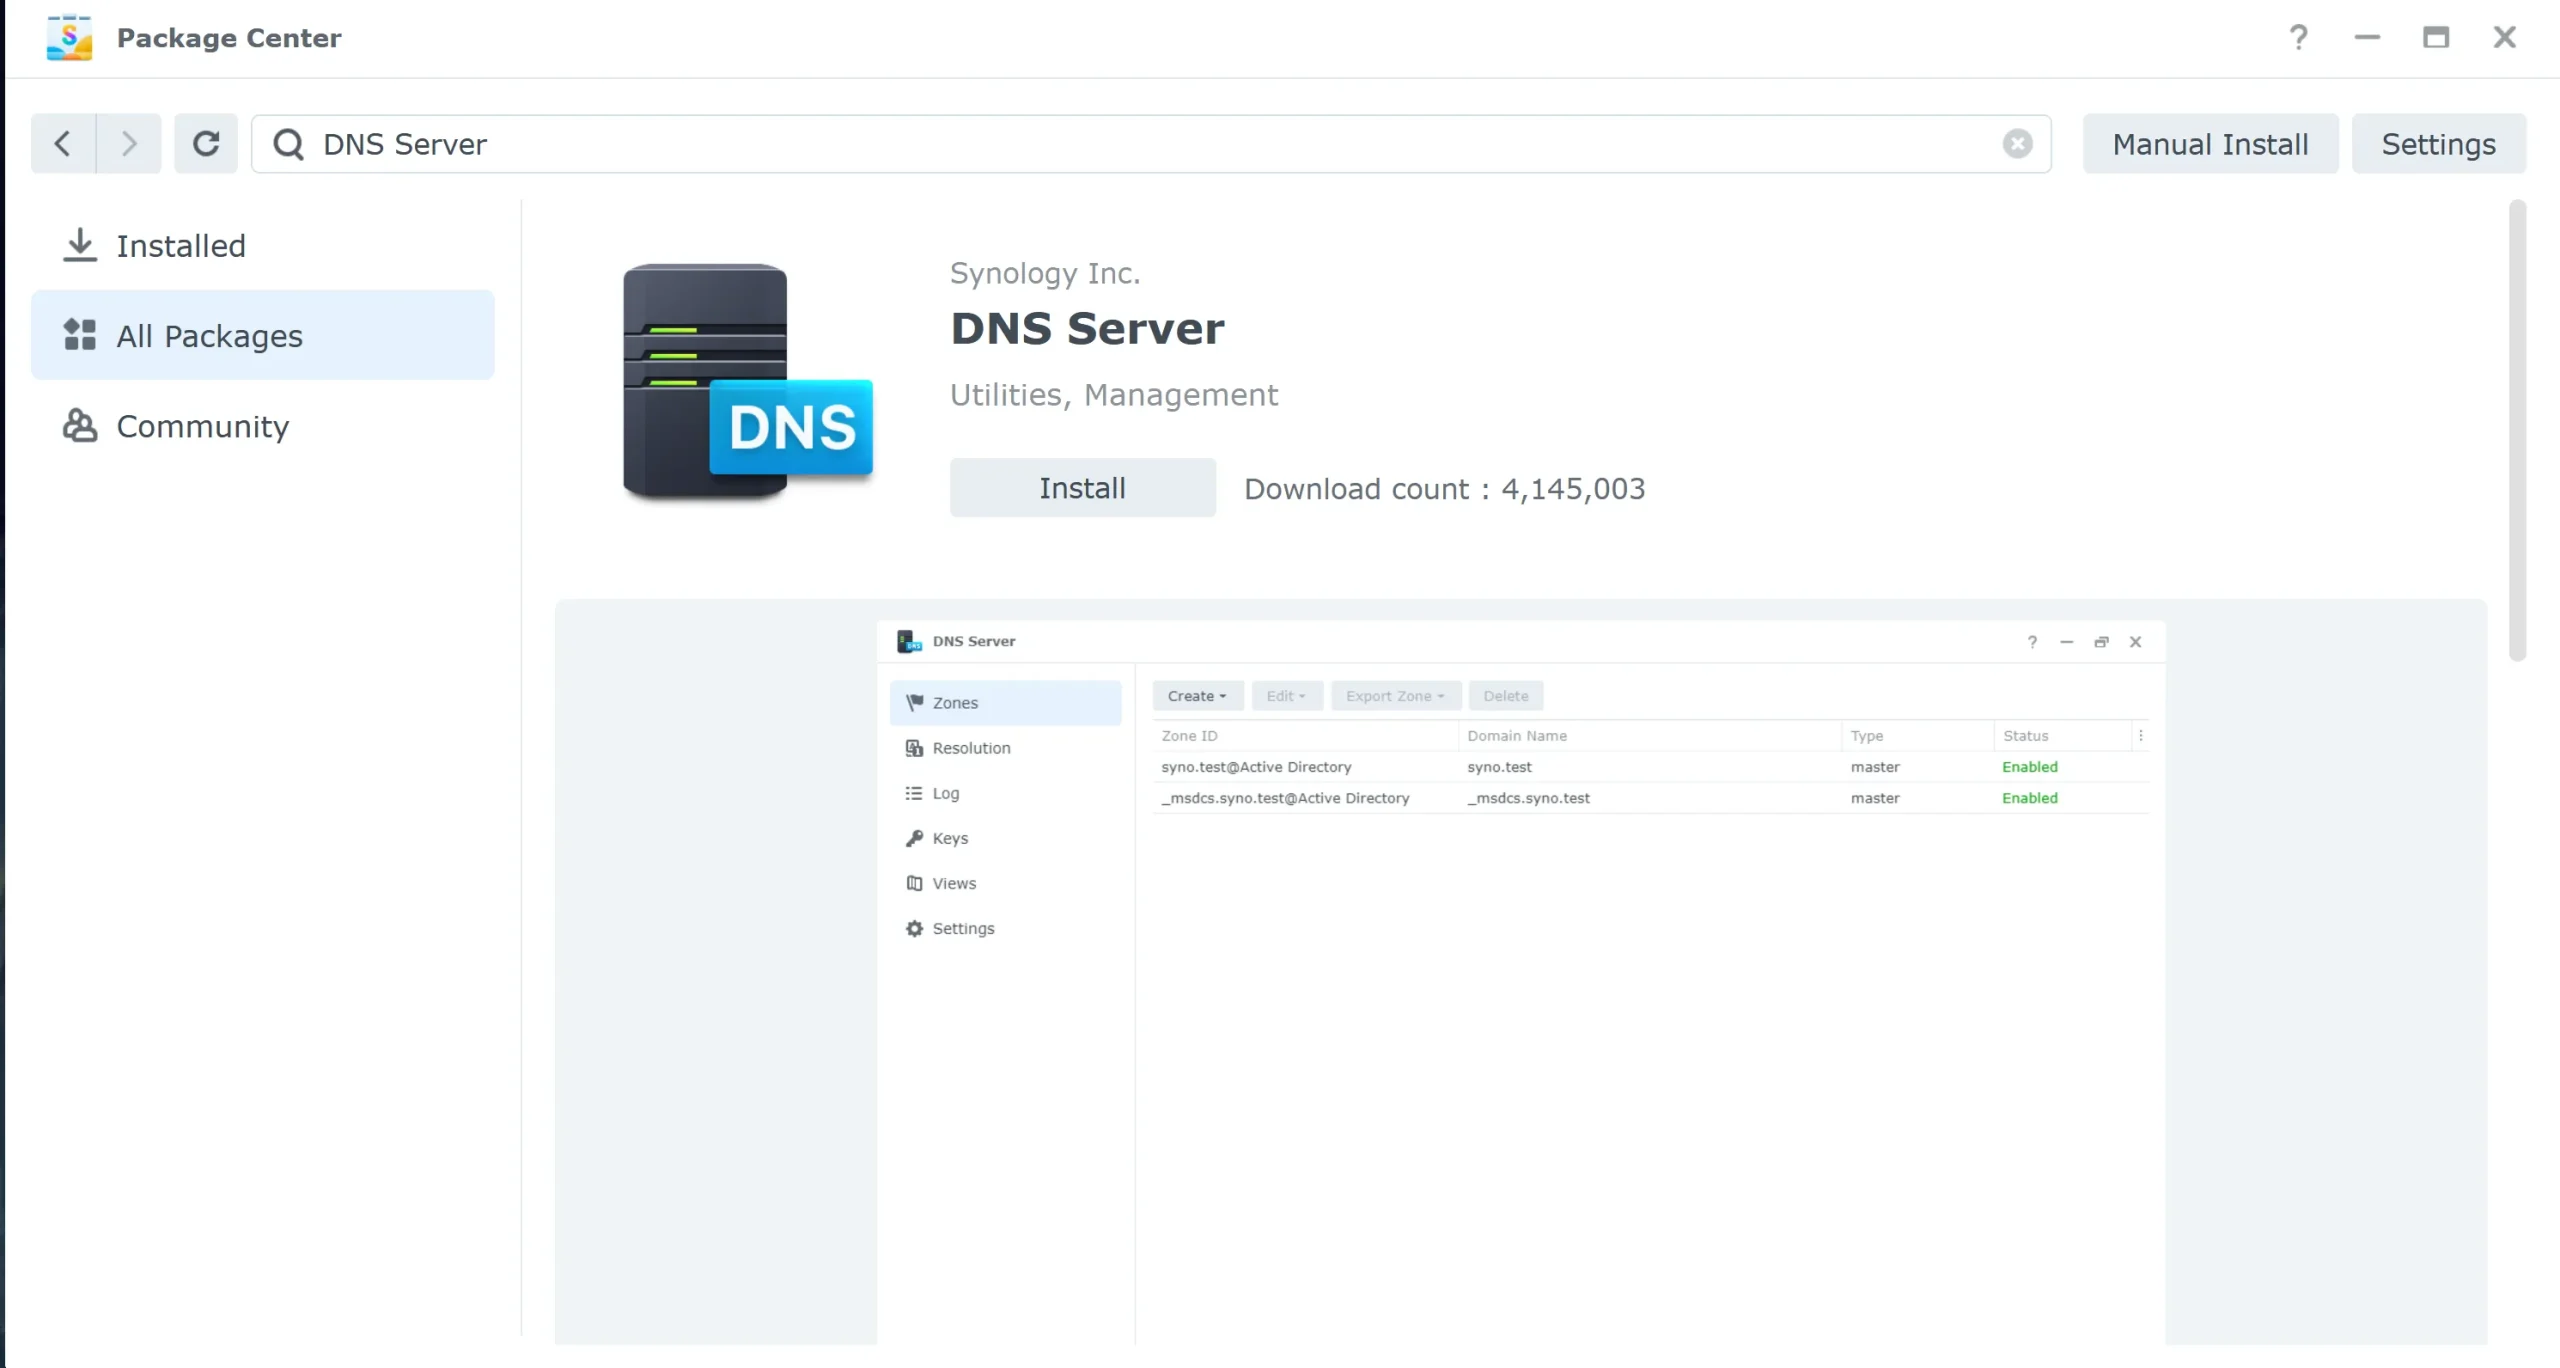Clear the DNS Server search text
The height and width of the screenshot is (1368, 2560).
coord(2018,143)
